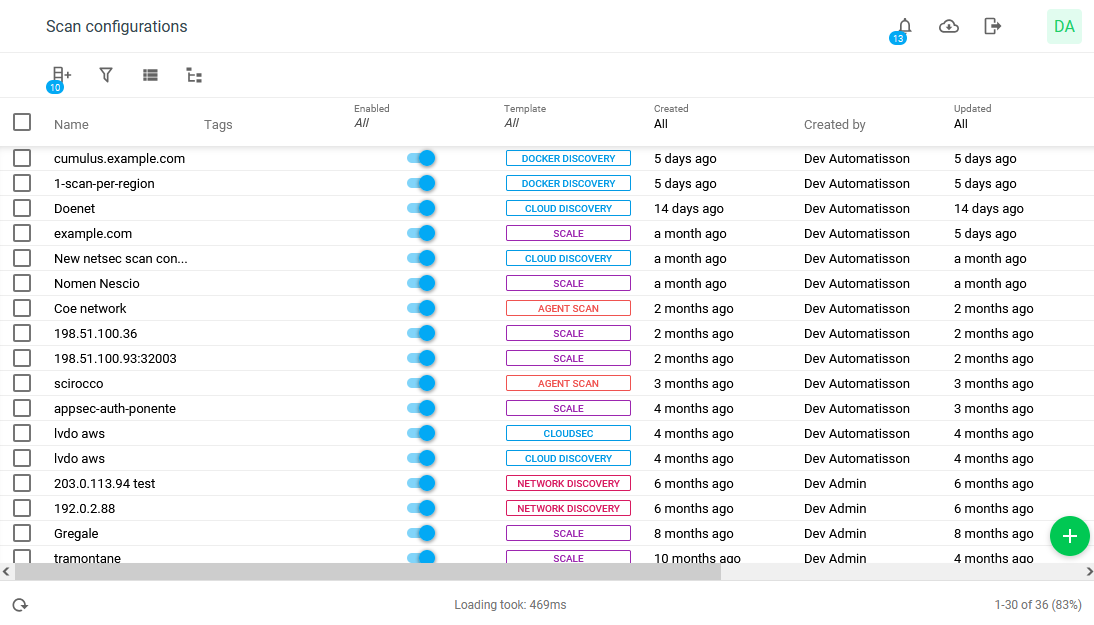This screenshot has width=1094, height=625.
Task: Switch to list view
Action: 149,74
